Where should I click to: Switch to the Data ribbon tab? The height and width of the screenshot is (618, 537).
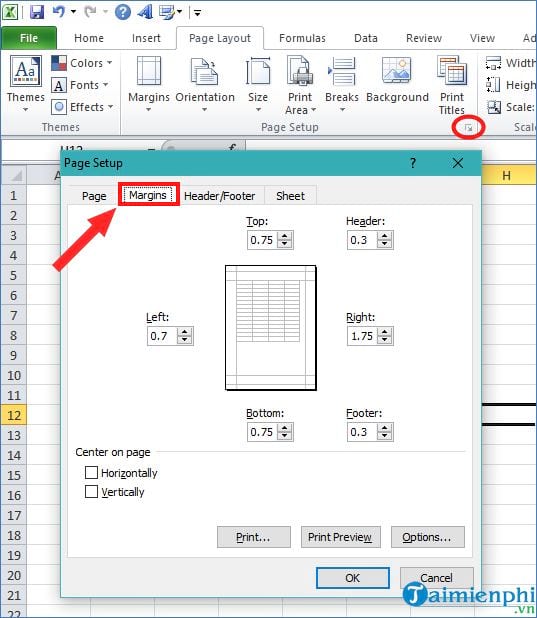pos(366,38)
